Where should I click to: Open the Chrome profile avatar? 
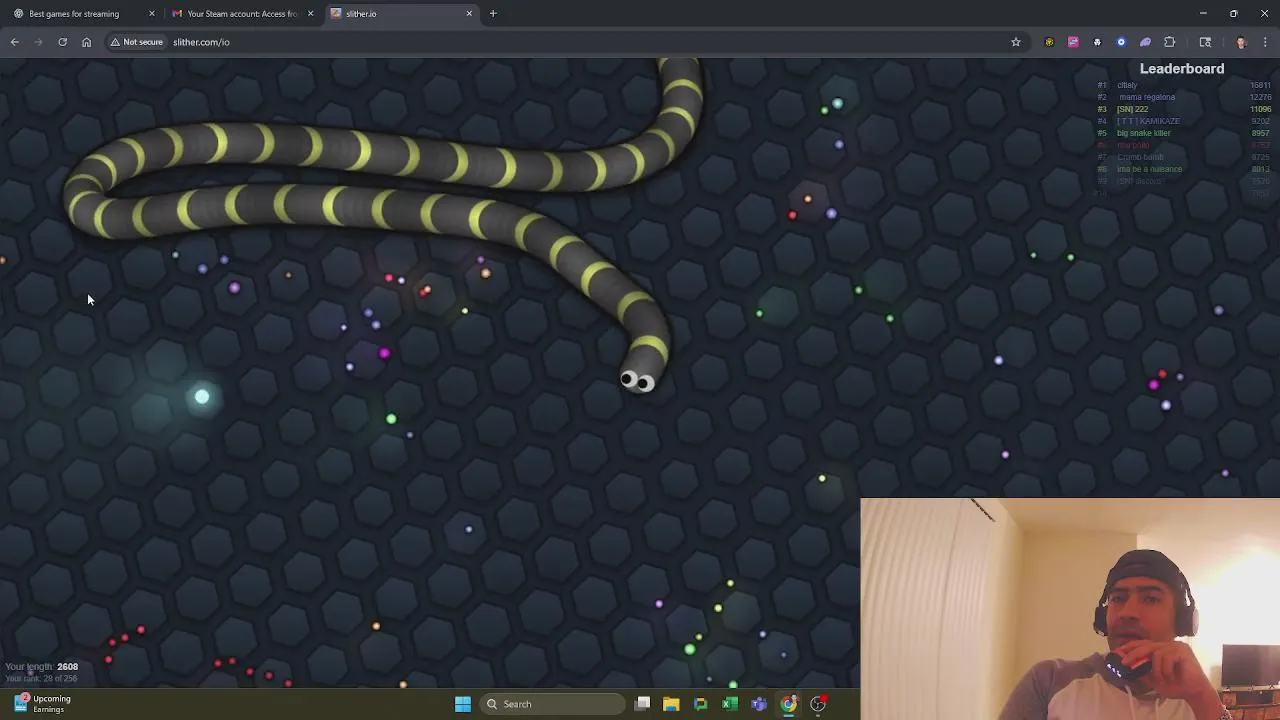pyautogui.click(x=1241, y=42)
